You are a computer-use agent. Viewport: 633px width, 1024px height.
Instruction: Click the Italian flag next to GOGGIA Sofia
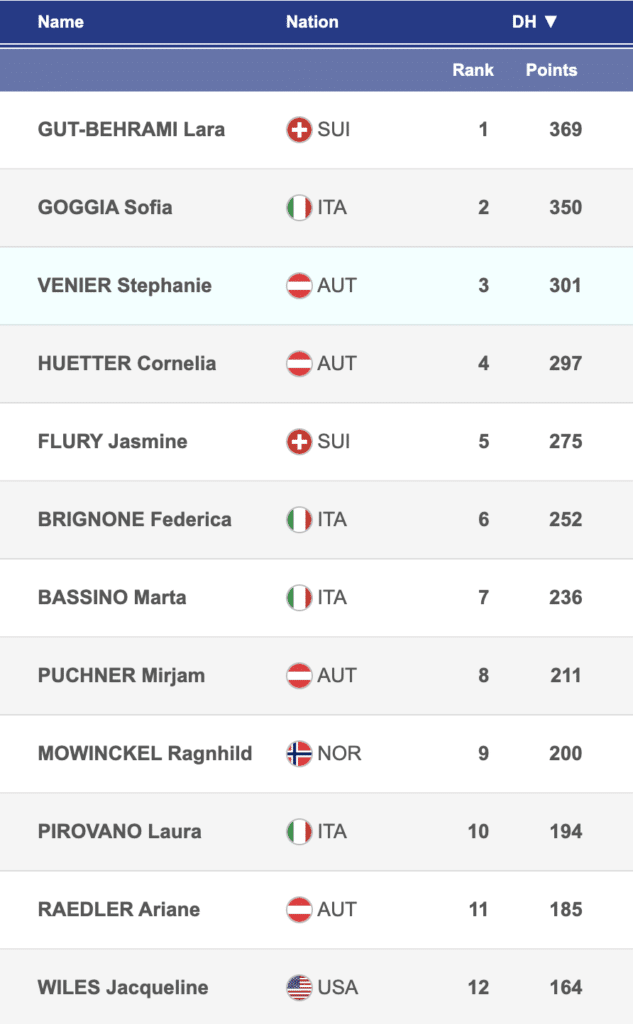(x=299, y=208)
